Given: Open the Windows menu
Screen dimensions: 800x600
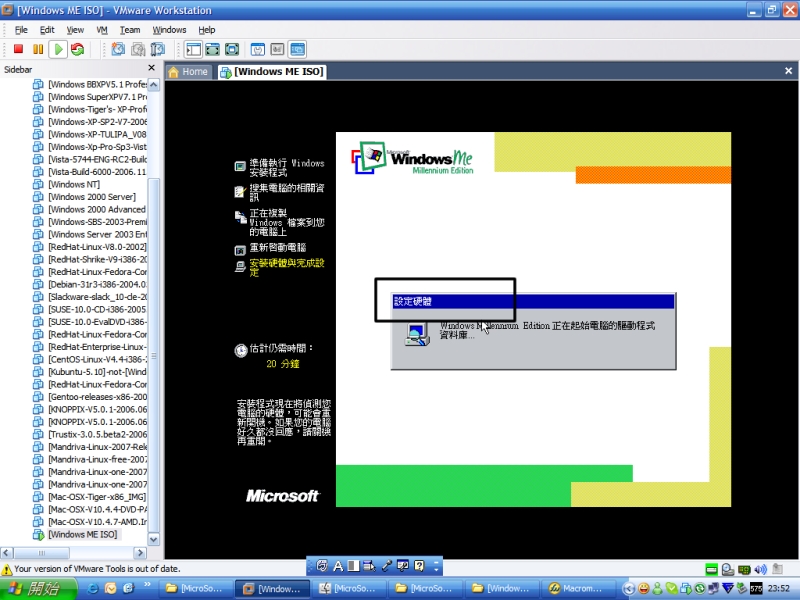Looking at the screenshot, I should pyautogui.click(x=169, y=30).
